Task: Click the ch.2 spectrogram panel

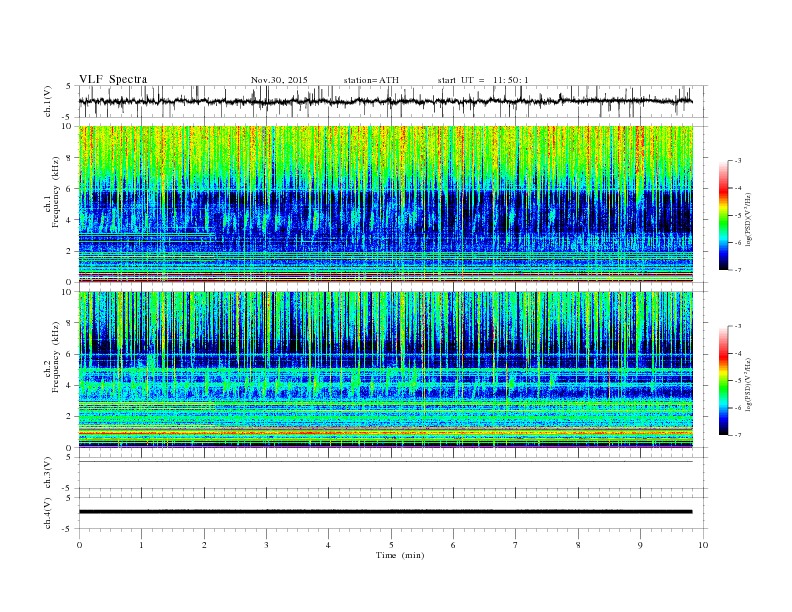Action: 386,369
